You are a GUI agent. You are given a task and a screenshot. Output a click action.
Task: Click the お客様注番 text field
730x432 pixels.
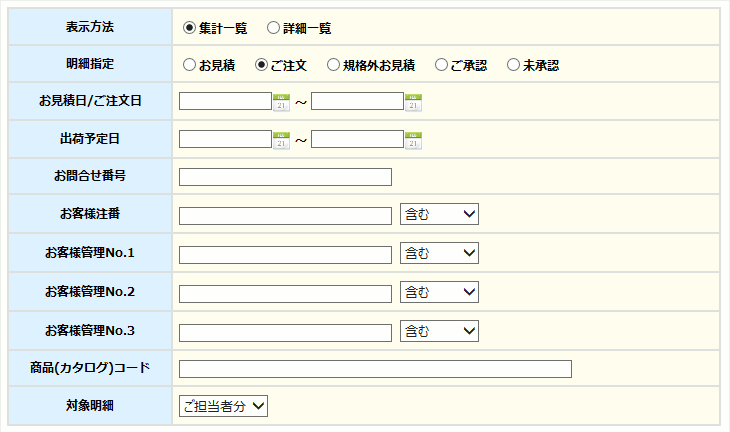click(285, 216)
